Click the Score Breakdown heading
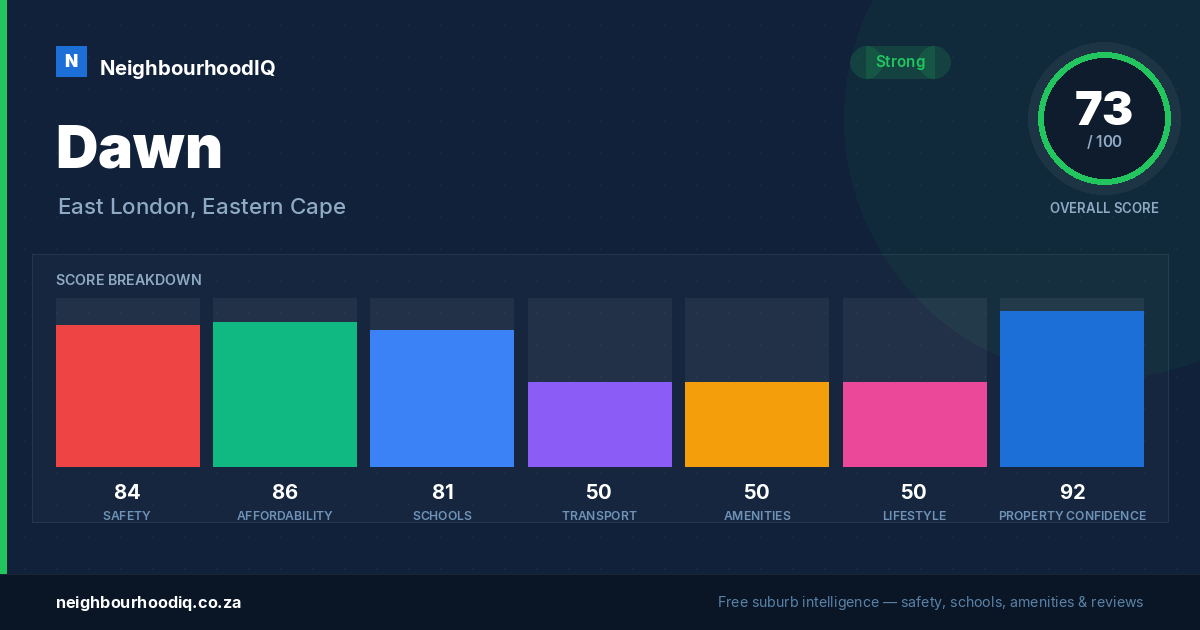1200x630 pixels. [x=129, y=280]
